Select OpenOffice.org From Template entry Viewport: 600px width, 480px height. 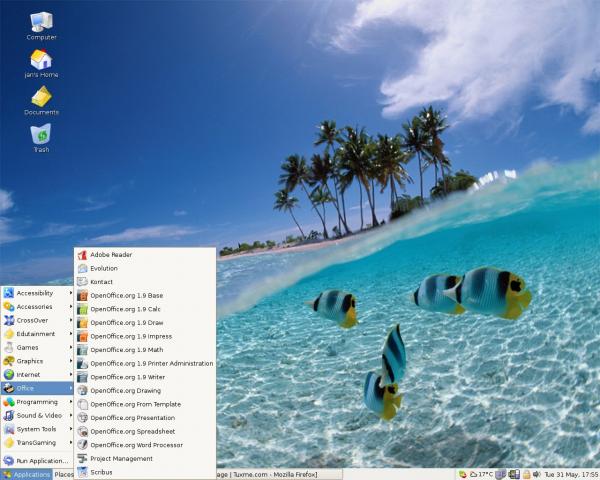[145, 404]
